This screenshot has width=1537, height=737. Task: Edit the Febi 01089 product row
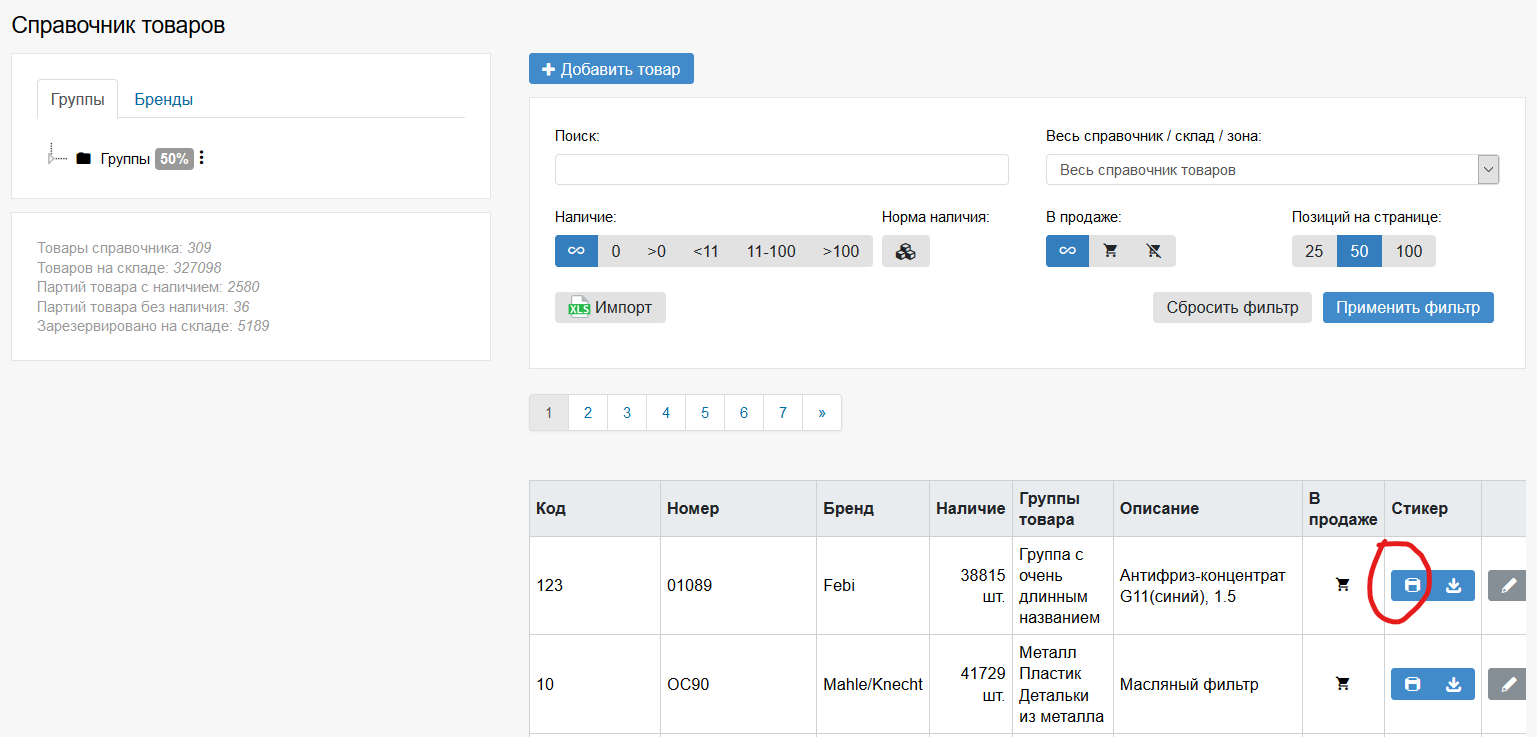[x=1508, y=586]
